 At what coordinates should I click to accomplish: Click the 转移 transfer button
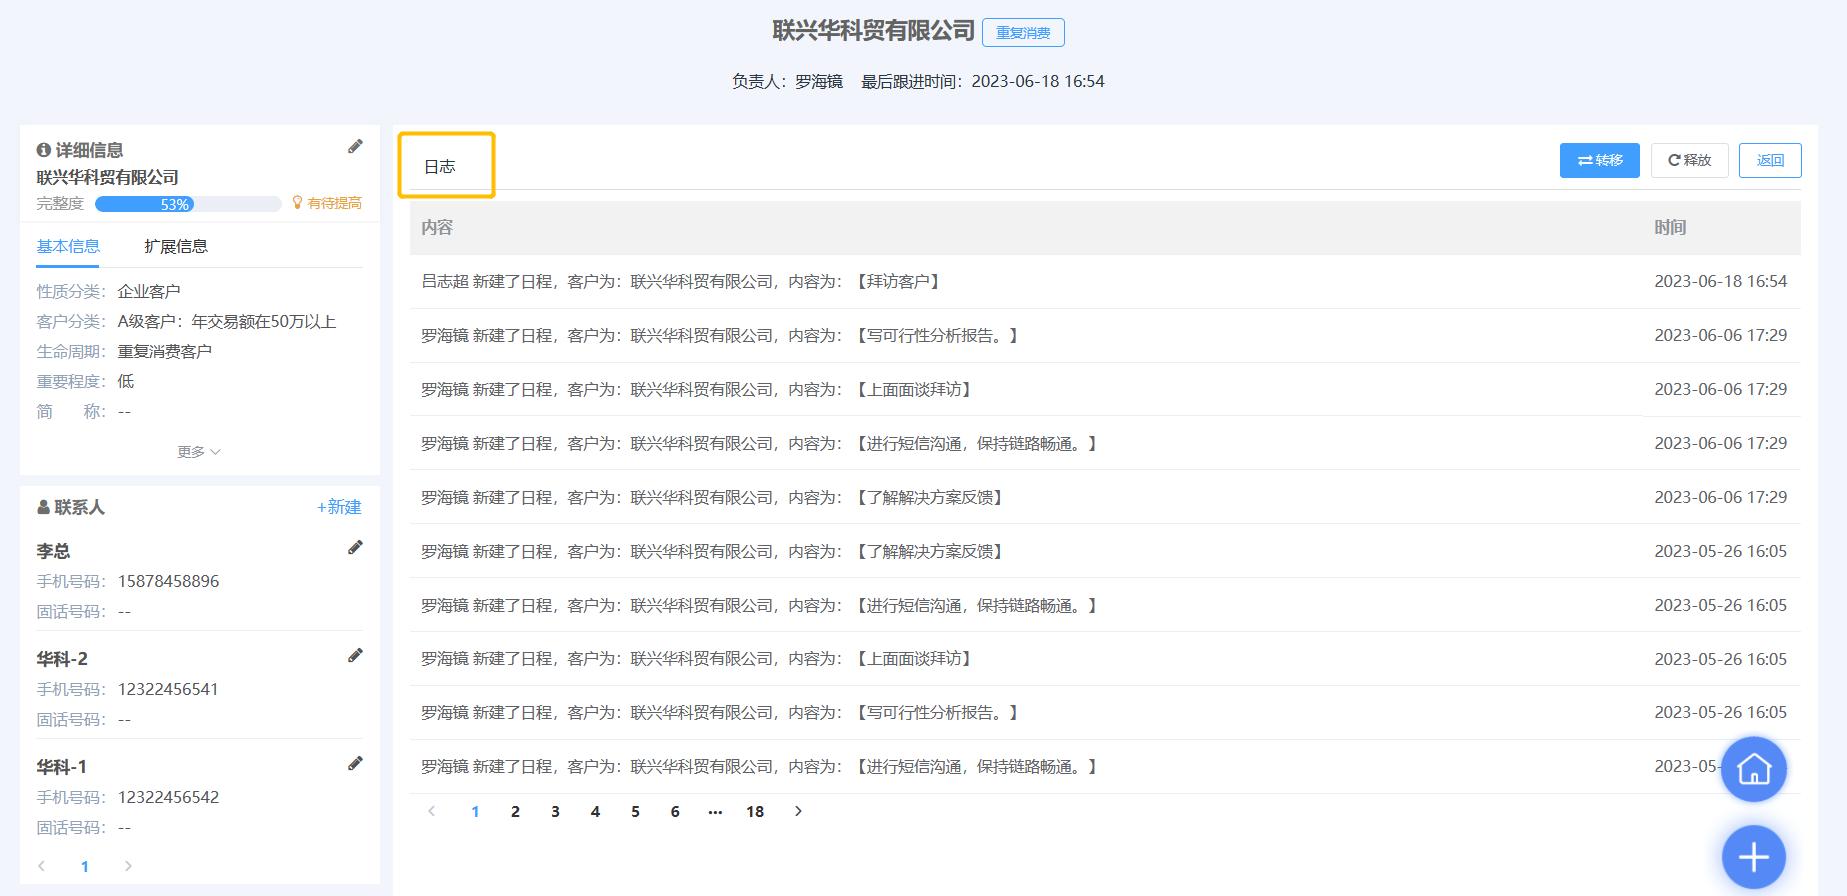[1599, 160]
